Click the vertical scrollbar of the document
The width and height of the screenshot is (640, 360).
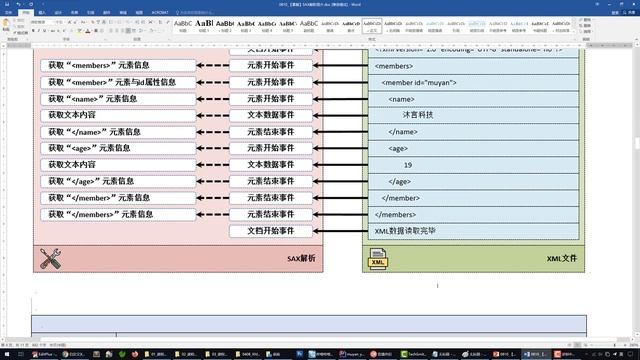637,192
